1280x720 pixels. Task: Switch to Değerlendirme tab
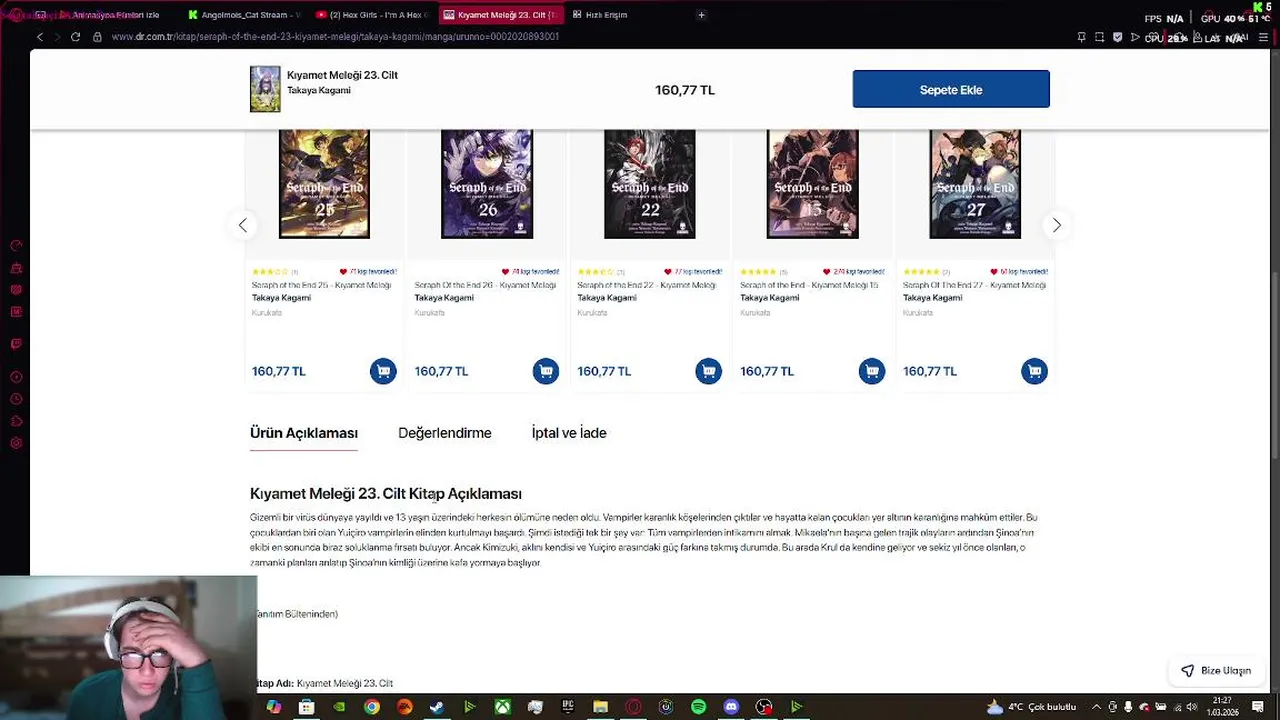click(445, 433)
